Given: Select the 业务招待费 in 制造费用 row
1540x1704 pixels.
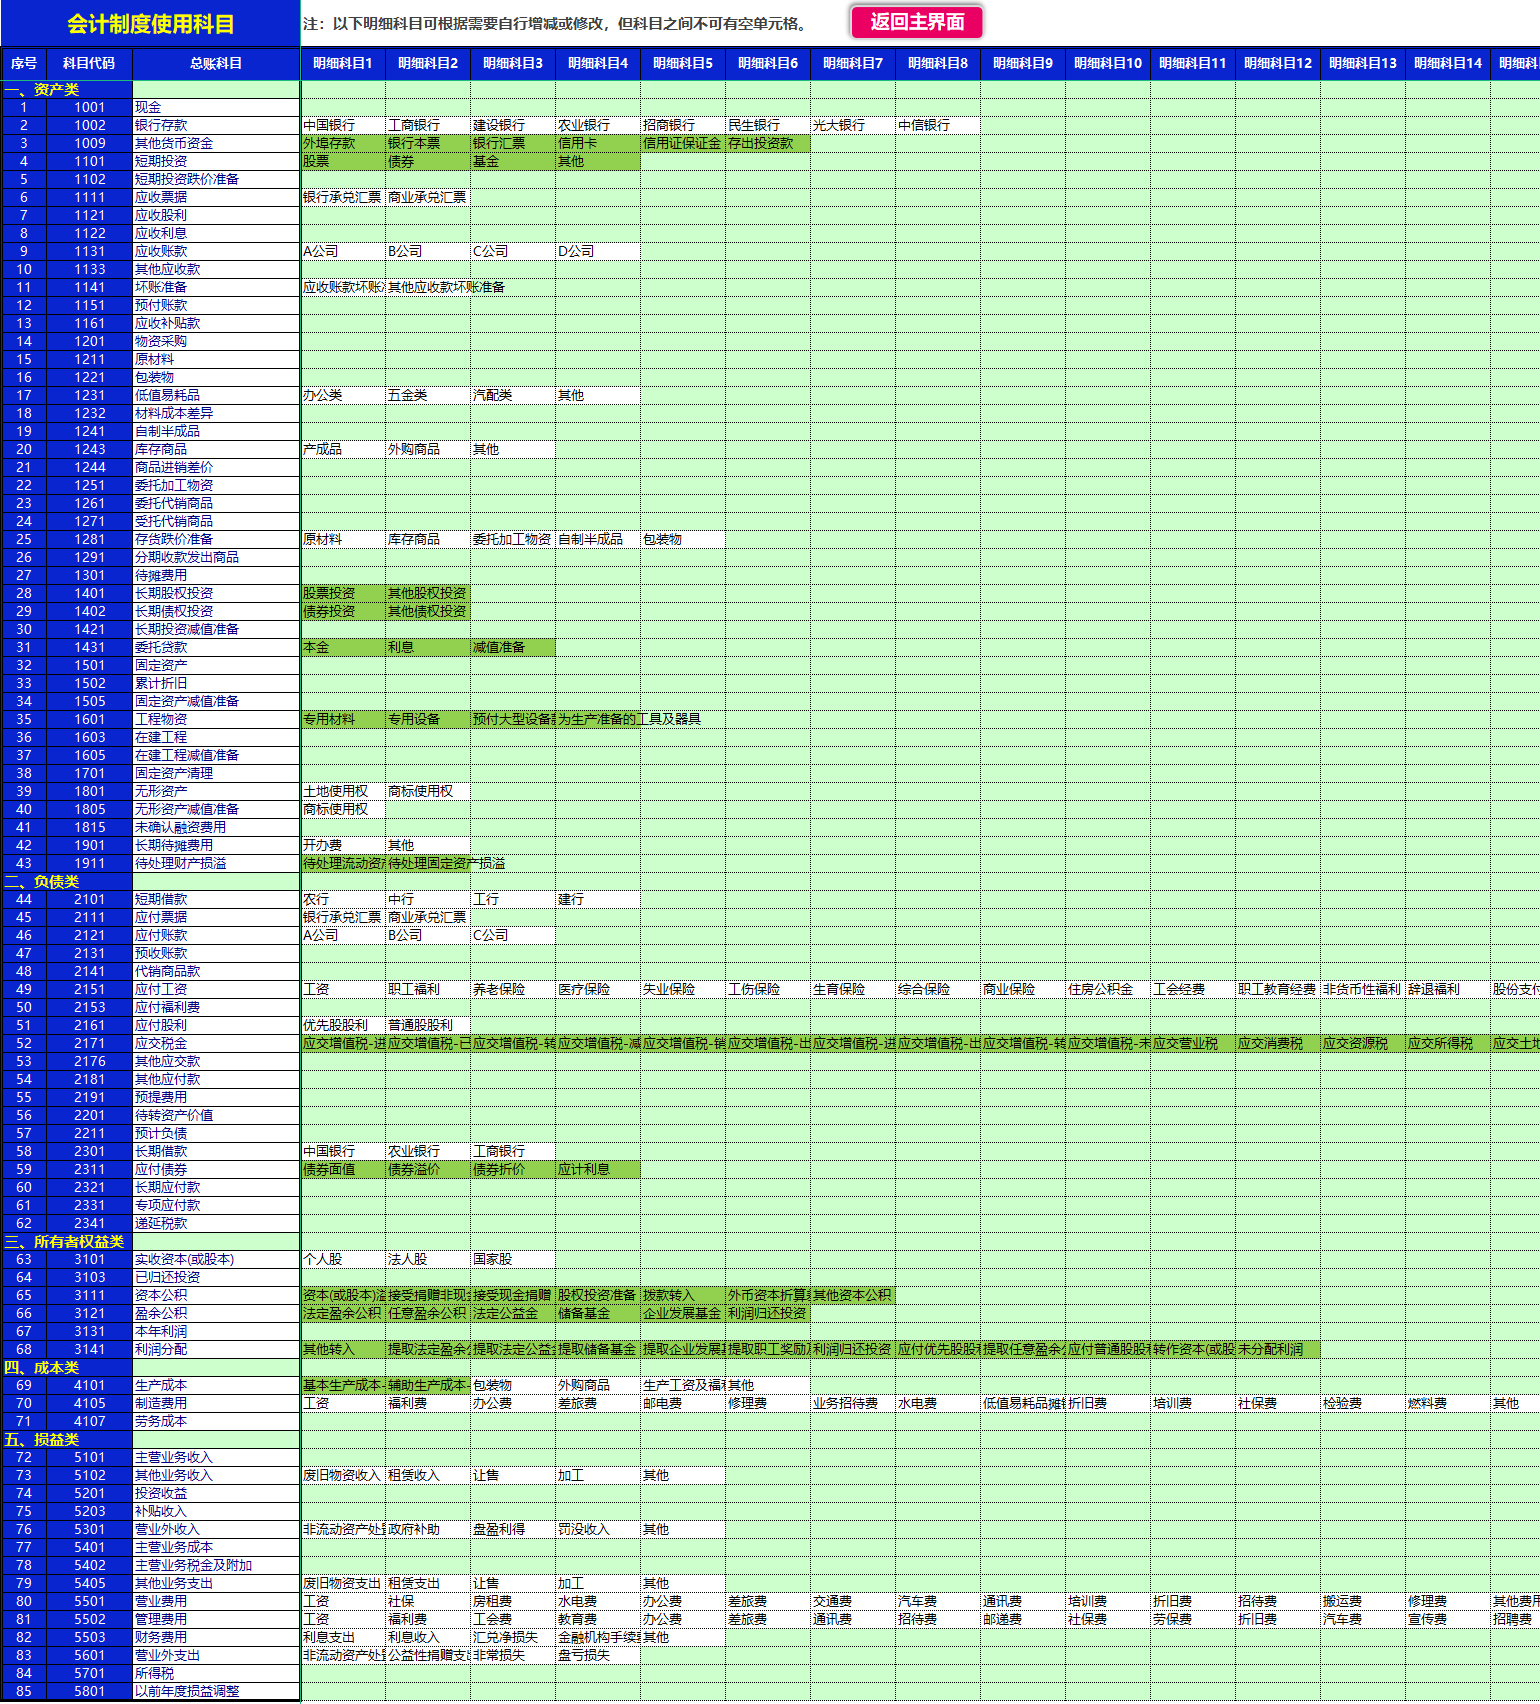Looking at the screenshot, I should (x=853, y=1403).
